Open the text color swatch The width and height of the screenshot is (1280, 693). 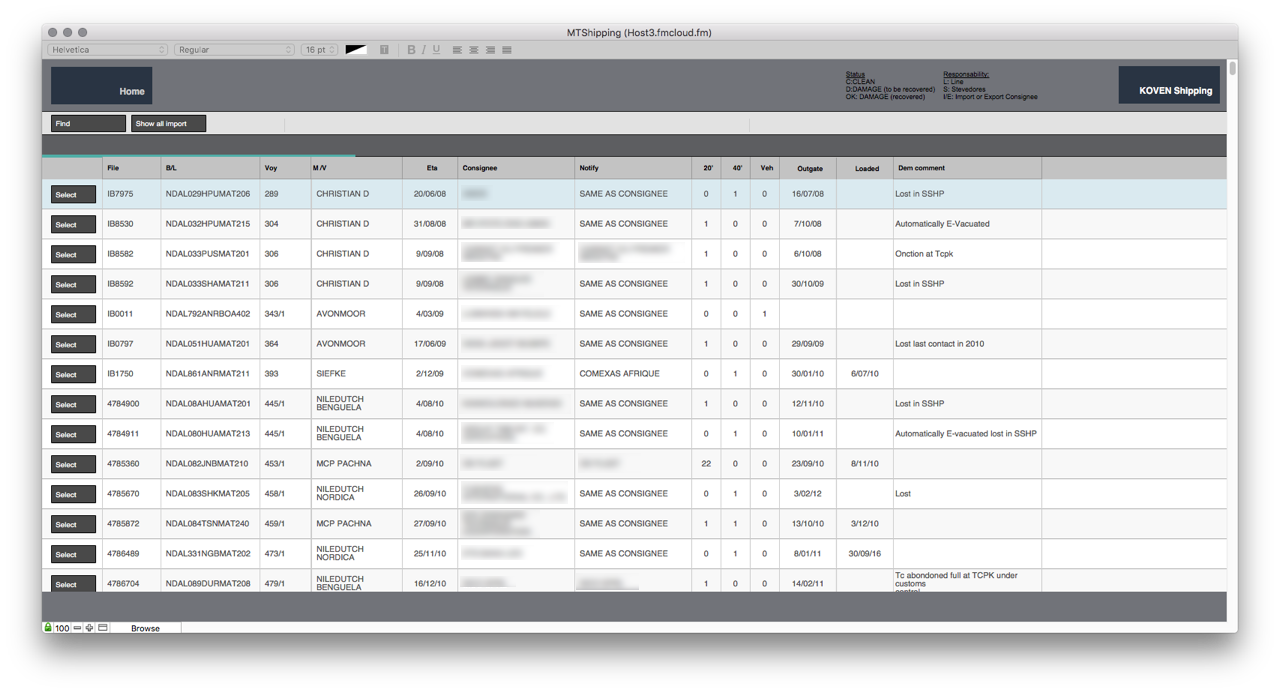(356, 50)
